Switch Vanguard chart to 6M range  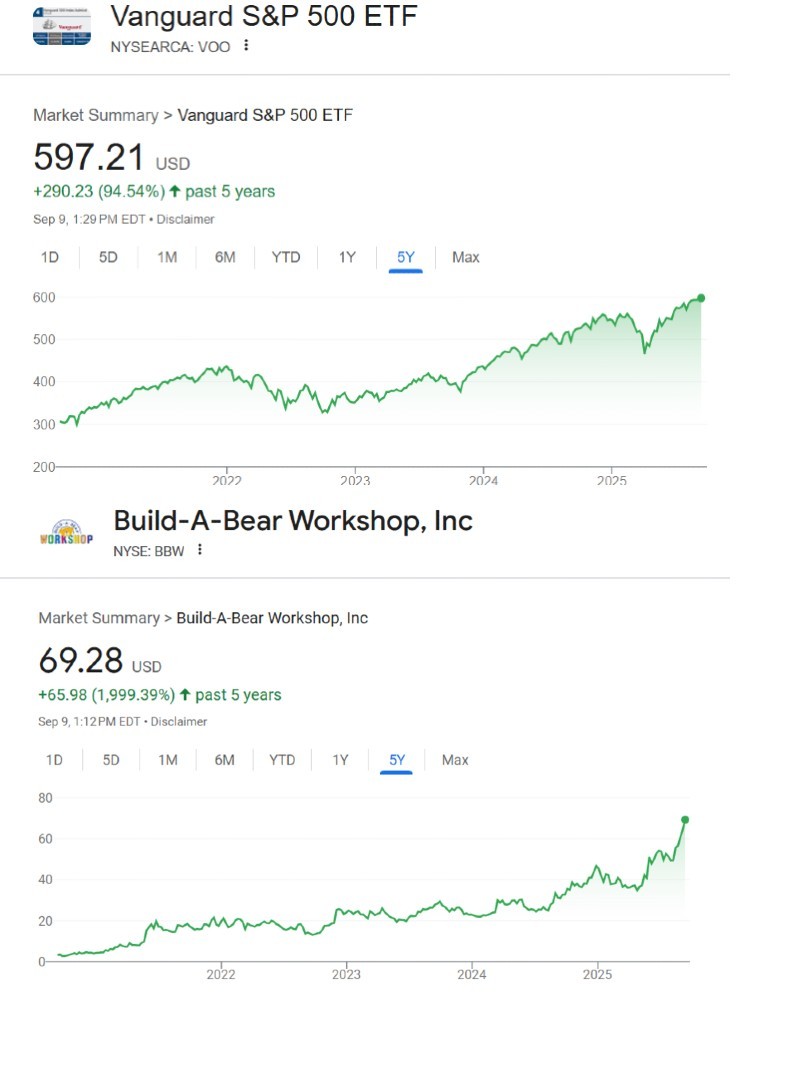(x=225, y=257)
